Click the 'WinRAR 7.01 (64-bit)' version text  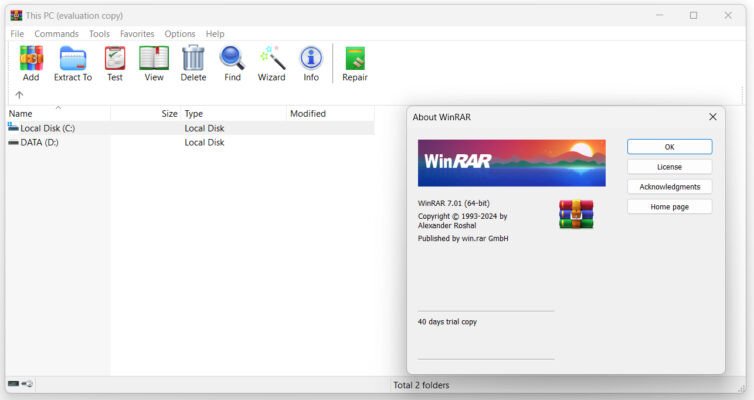pyautogui.click(x=454, y=203)
